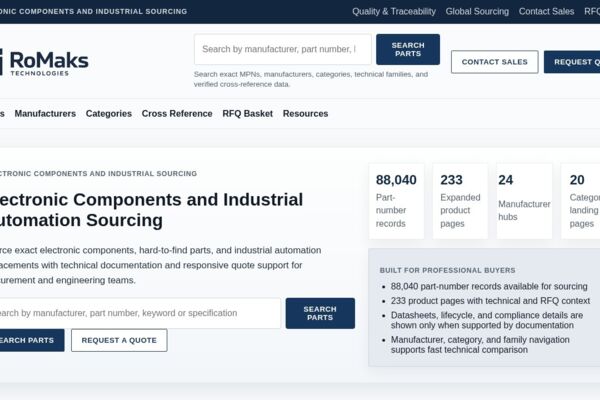Click the Request a Quote button
Viewport: 600px width, 400px height.
[119, 340]
